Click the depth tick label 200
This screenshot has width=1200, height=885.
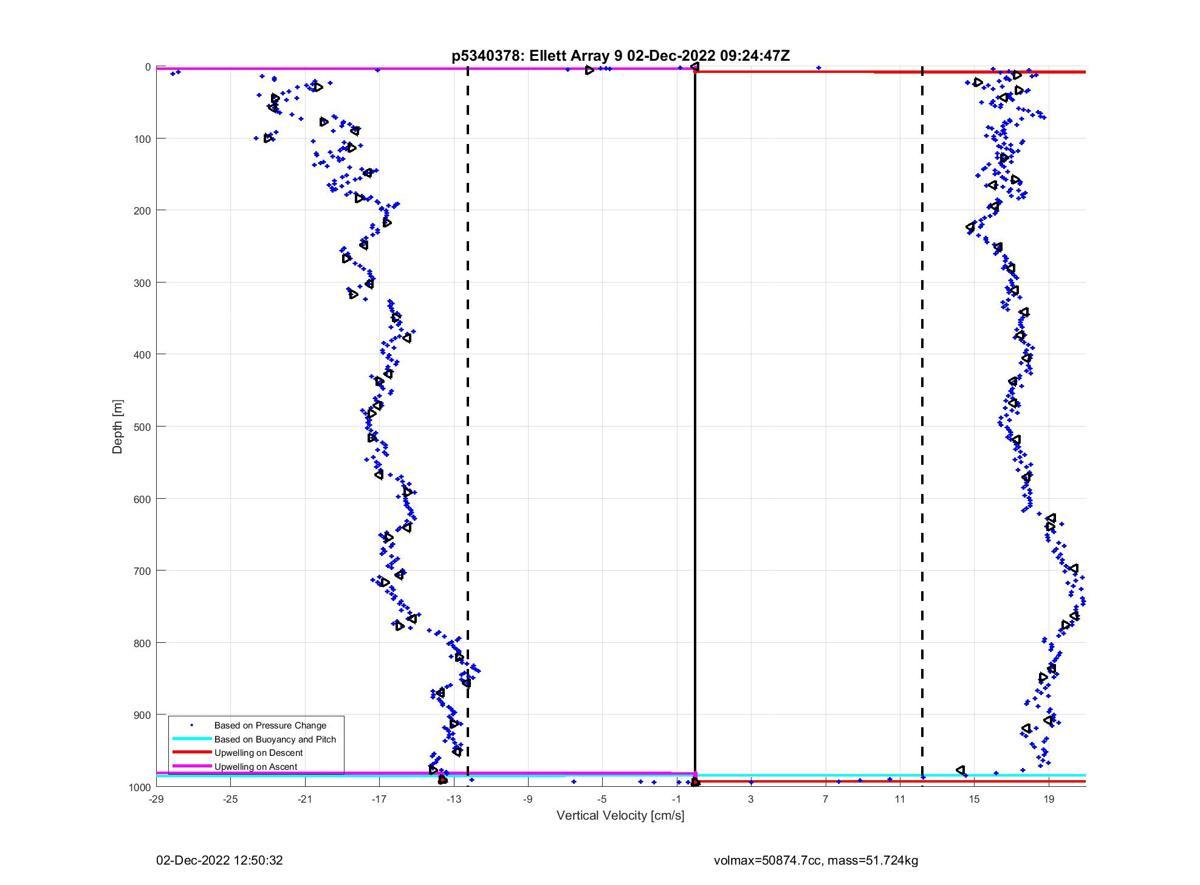tap(142, 211)
